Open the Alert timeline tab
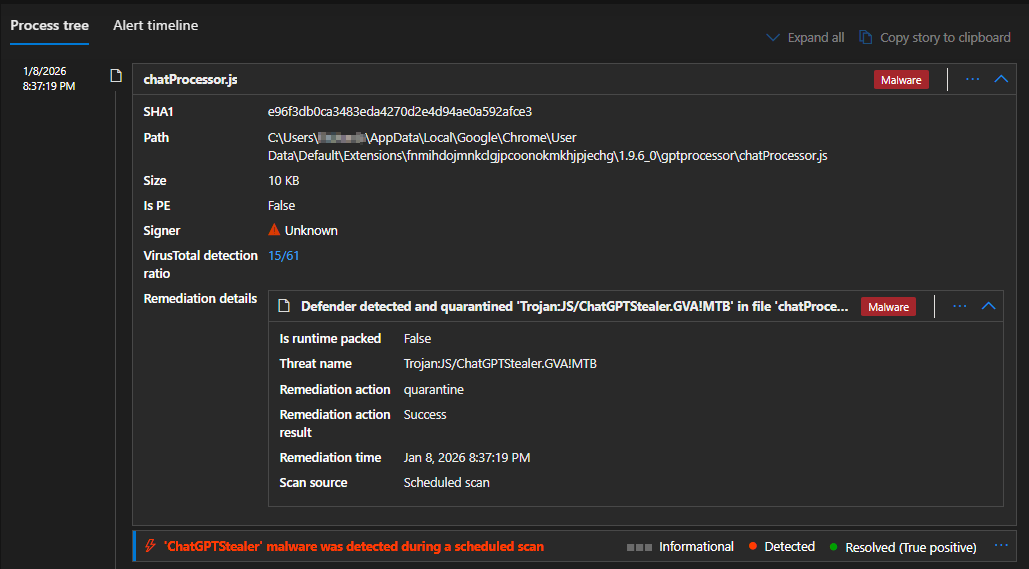The image size is (1029, 569). tap(156, 26)
